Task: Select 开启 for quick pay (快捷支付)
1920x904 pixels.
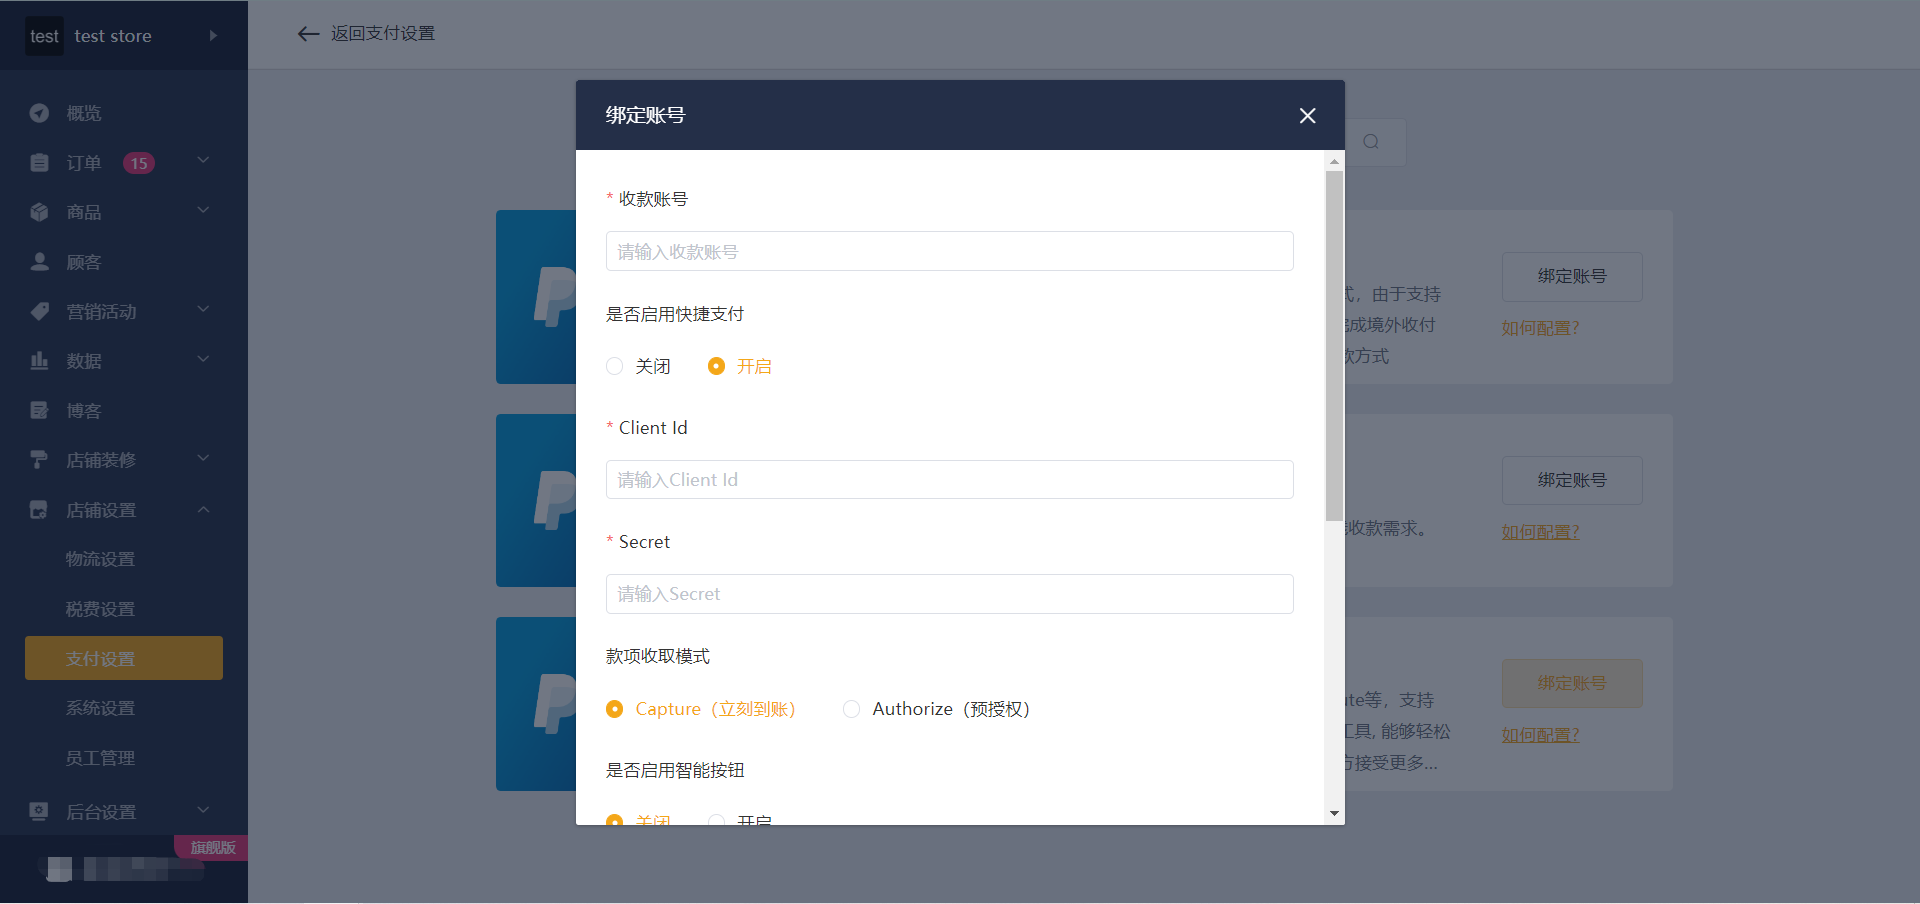Action: click(x=740, y=366)
